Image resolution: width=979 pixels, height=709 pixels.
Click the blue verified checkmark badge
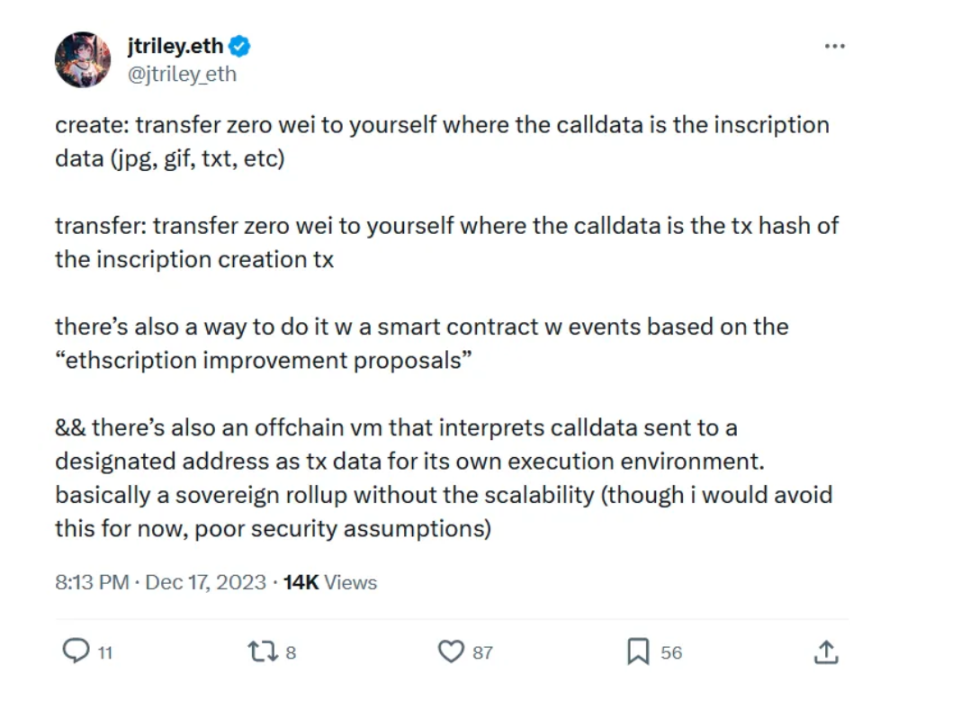[240, 46]
